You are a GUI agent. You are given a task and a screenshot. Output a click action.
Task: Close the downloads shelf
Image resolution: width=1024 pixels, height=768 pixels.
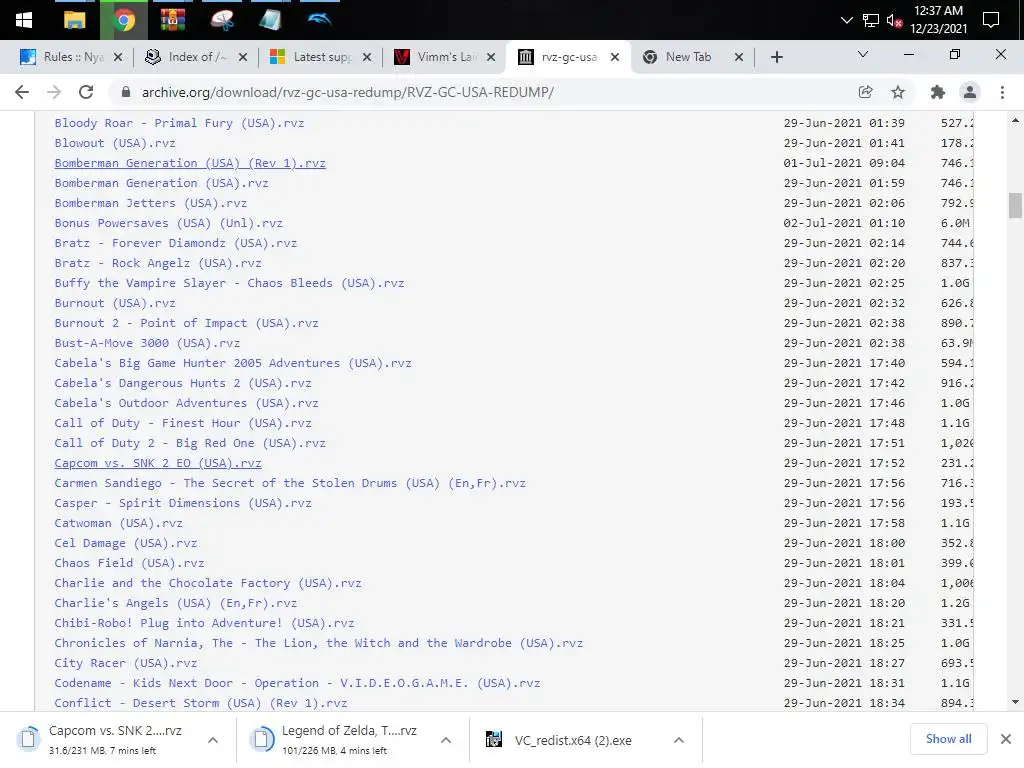[1006, 739]
